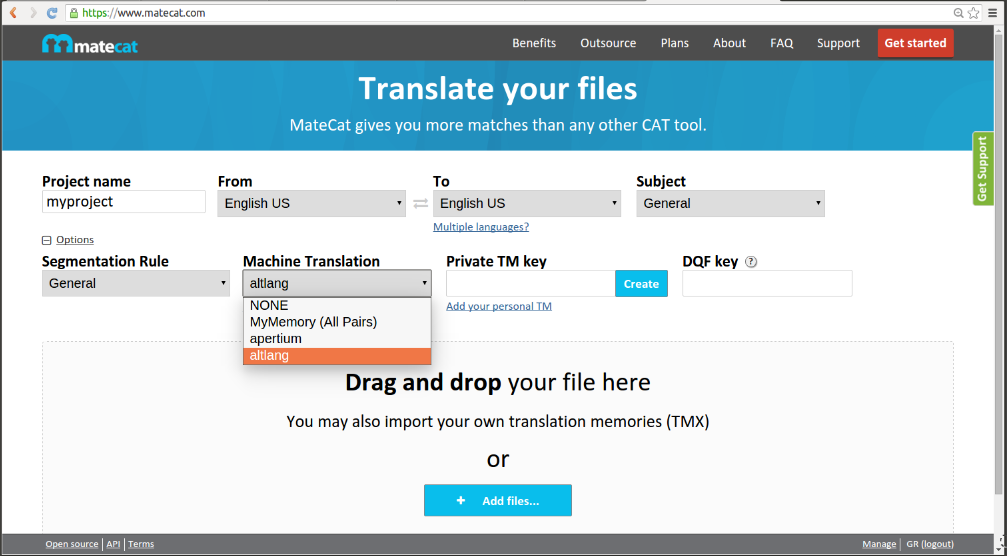1007x556 pixels.
Task: Open the API footer link
Action: pyautogui.click(x=113, y=544)
